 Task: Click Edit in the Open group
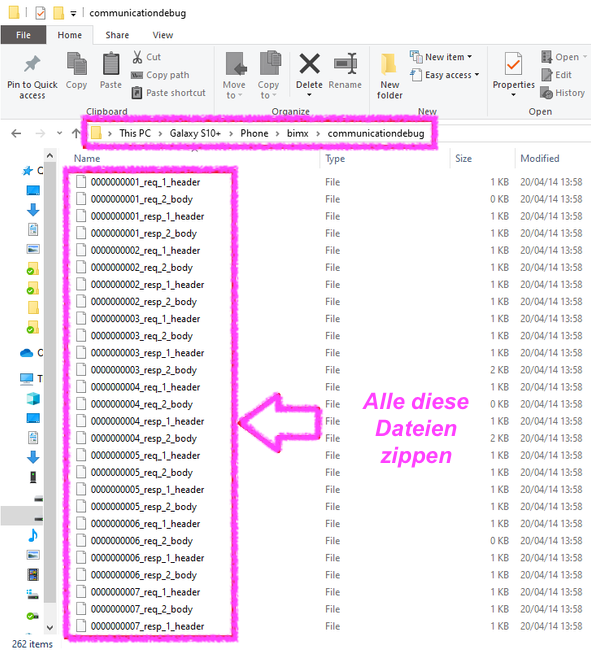click(x=556, y=75)
